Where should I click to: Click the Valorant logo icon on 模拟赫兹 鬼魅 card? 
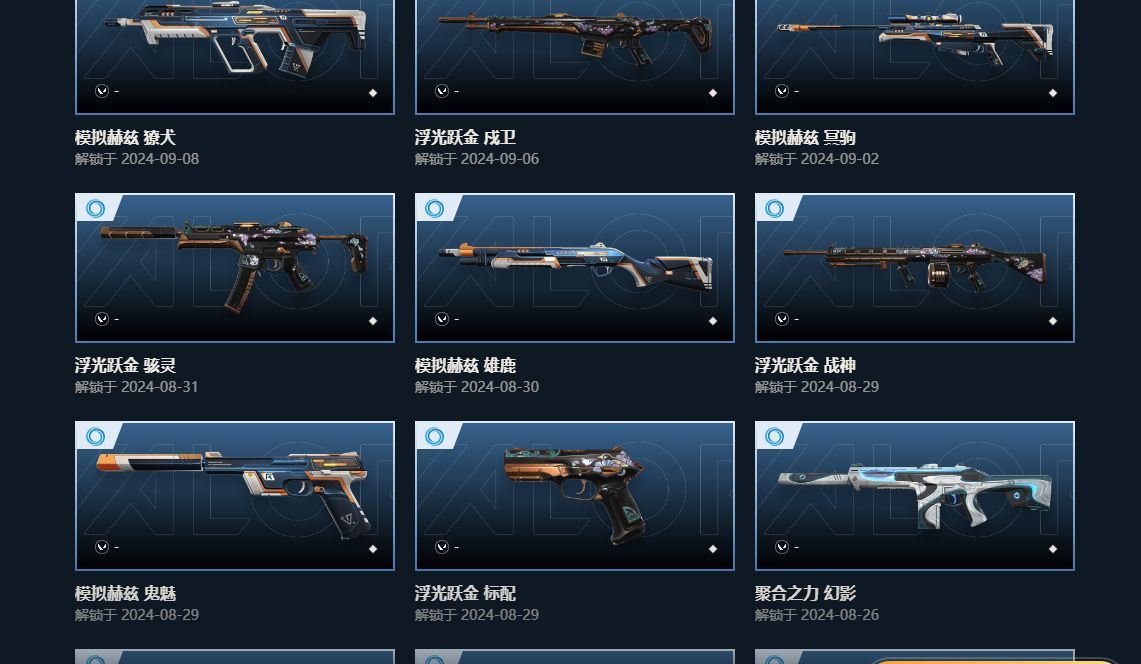102,547
